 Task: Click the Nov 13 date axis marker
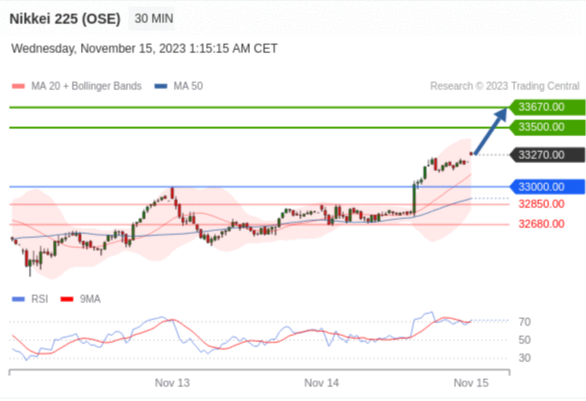[x=172, y=383]
